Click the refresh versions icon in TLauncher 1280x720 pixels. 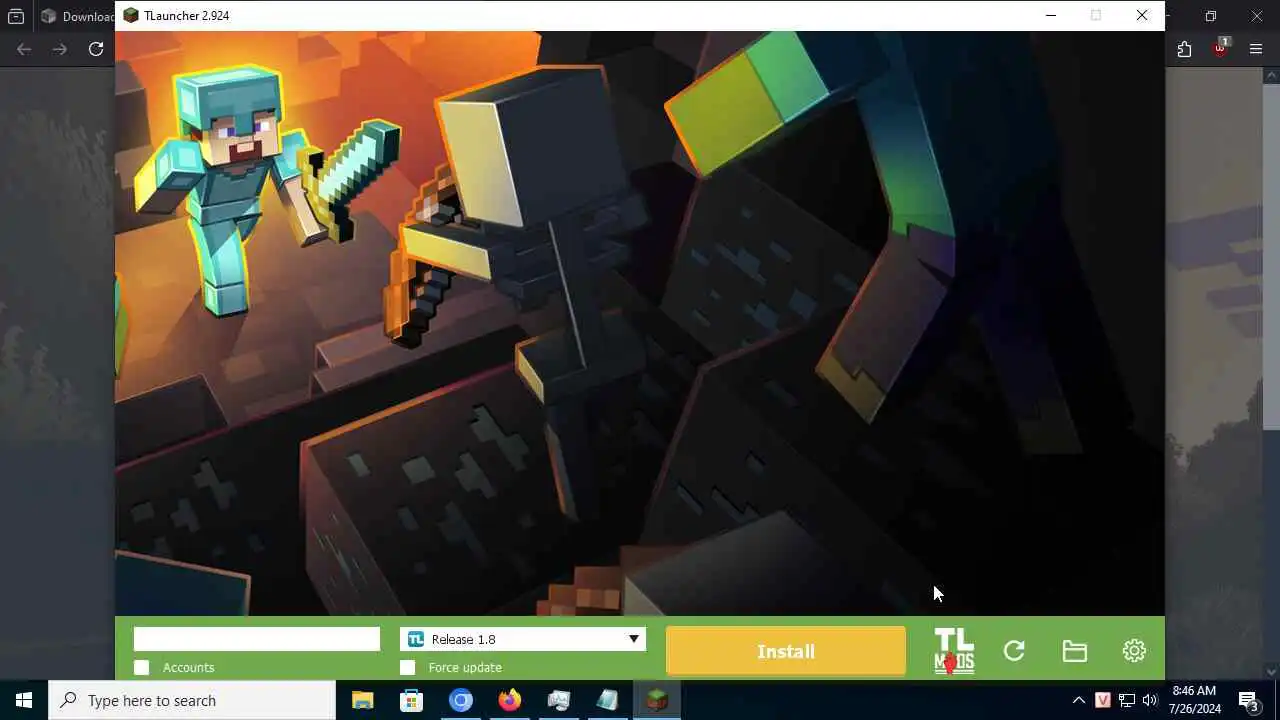point(1014,651)
